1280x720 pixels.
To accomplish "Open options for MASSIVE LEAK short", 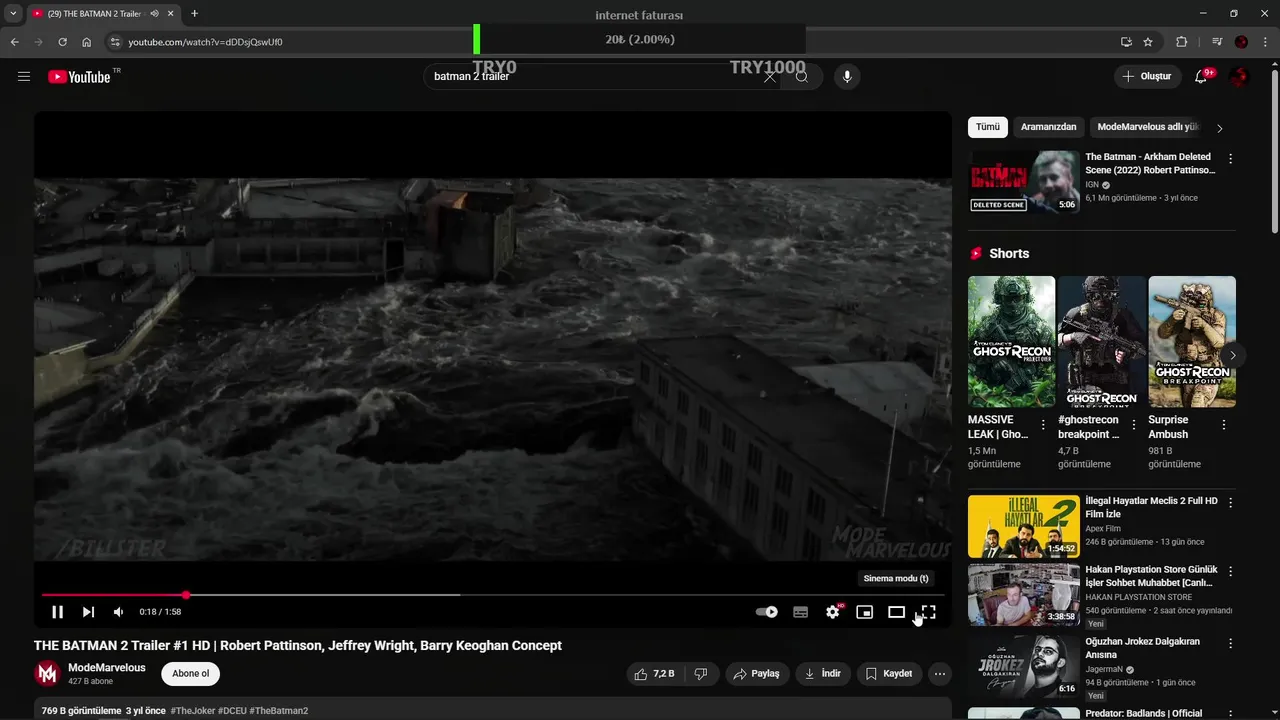I will tap(1043, 425).
